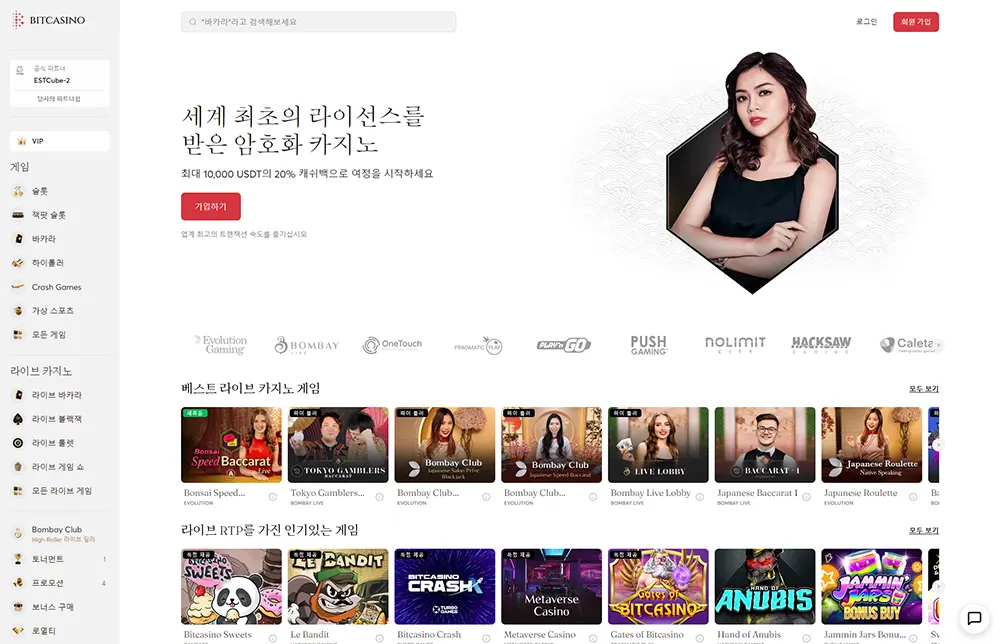Click the red 회원 가입 button
Screen dimensions: 1000x644
tap(916, 22)
